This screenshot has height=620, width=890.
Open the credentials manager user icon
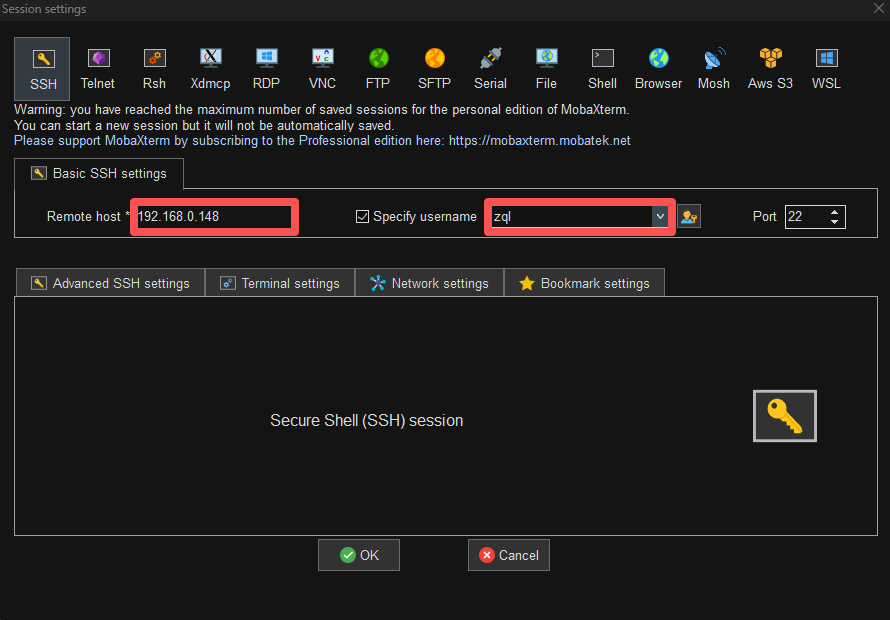(x=688, y=216)
